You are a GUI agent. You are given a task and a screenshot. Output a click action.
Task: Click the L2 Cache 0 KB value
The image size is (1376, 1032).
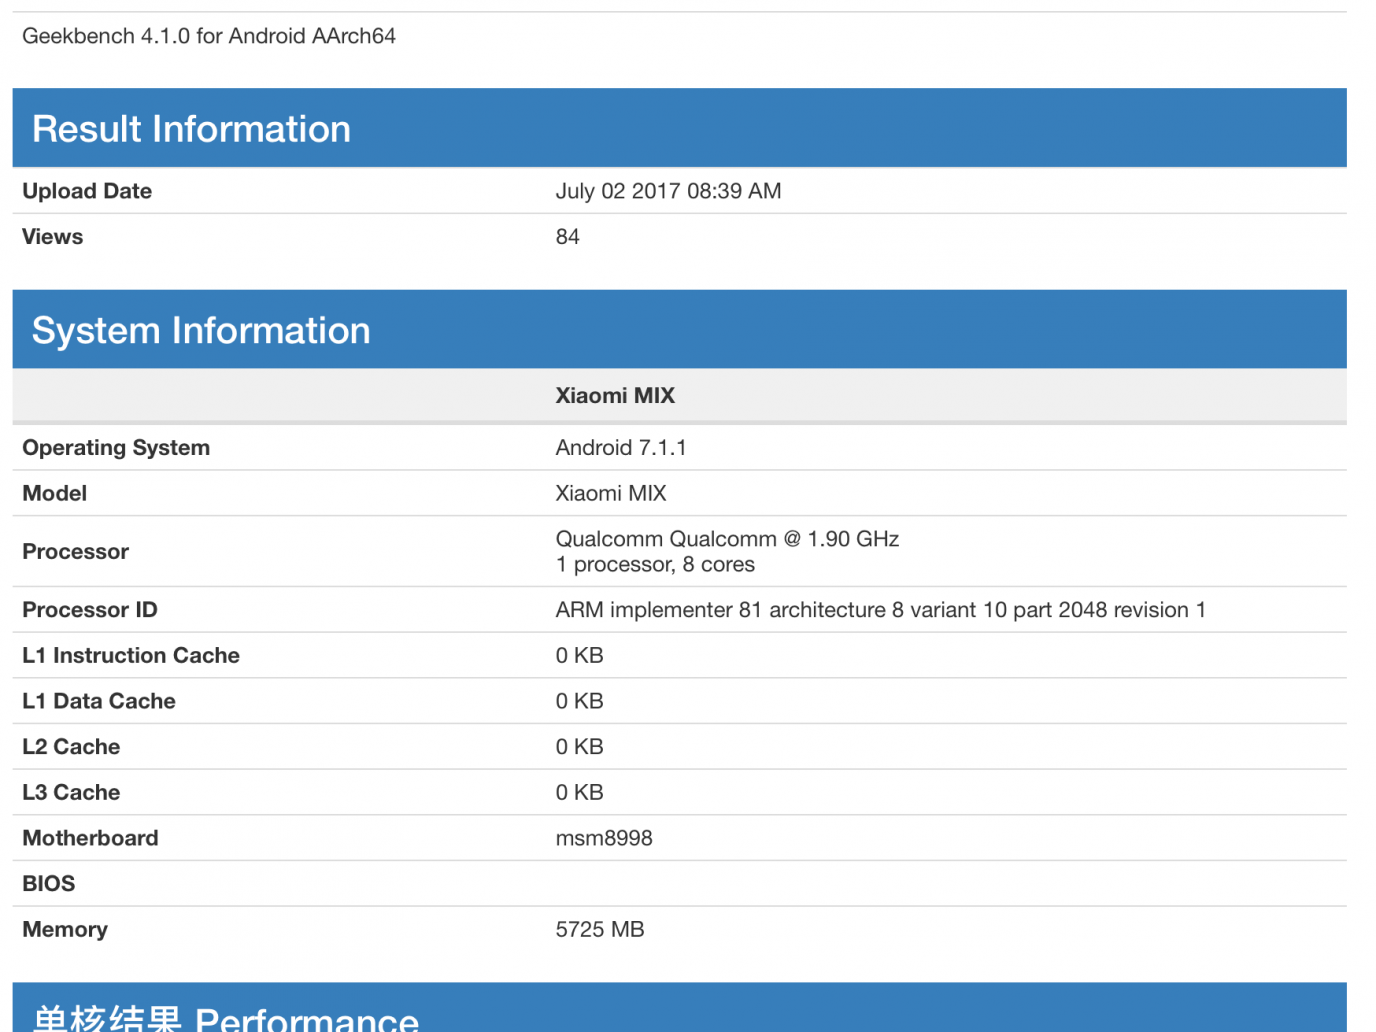(x=579, y=747)
